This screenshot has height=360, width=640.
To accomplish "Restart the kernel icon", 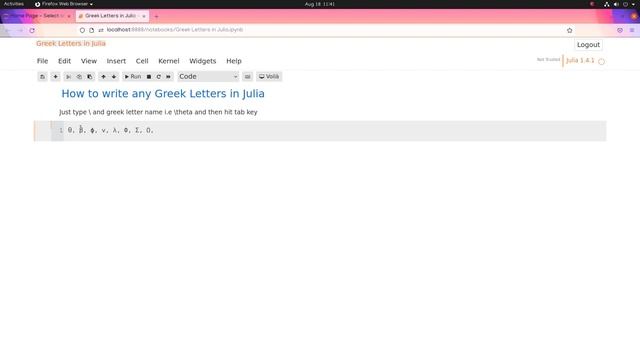I will coord(159,77).
